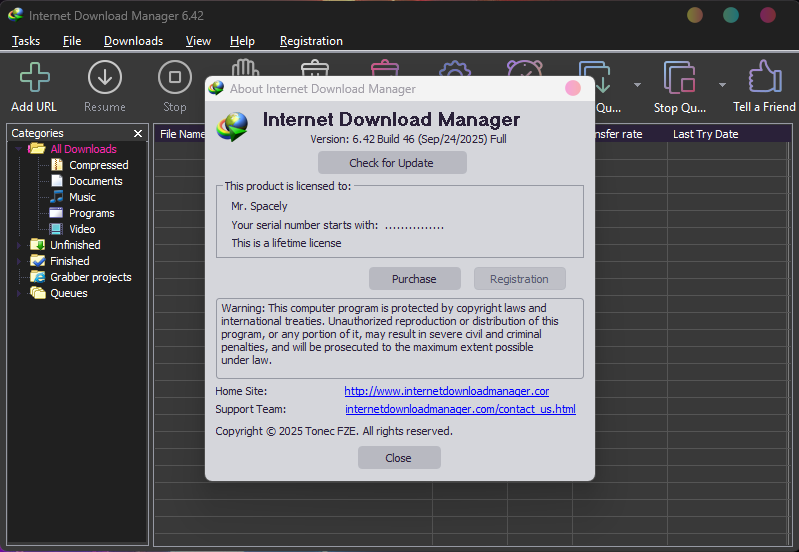Click the Version 6.42 Build 46 text

point(408,139)
